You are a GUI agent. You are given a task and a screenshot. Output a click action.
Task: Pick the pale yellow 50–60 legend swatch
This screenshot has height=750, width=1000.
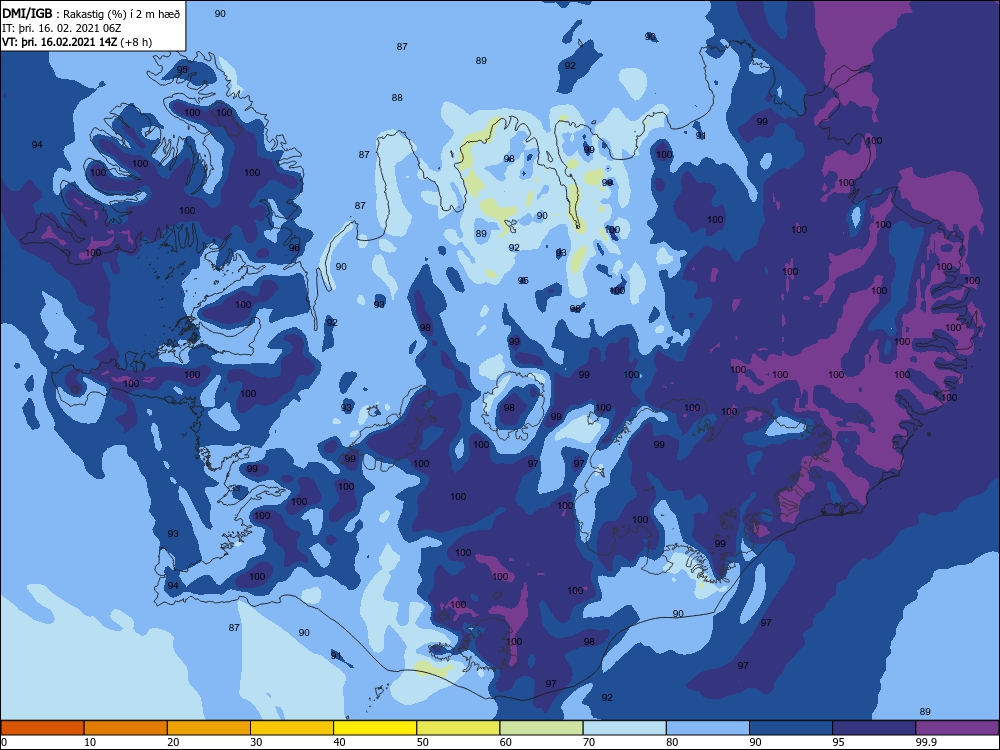coord(458,728)
